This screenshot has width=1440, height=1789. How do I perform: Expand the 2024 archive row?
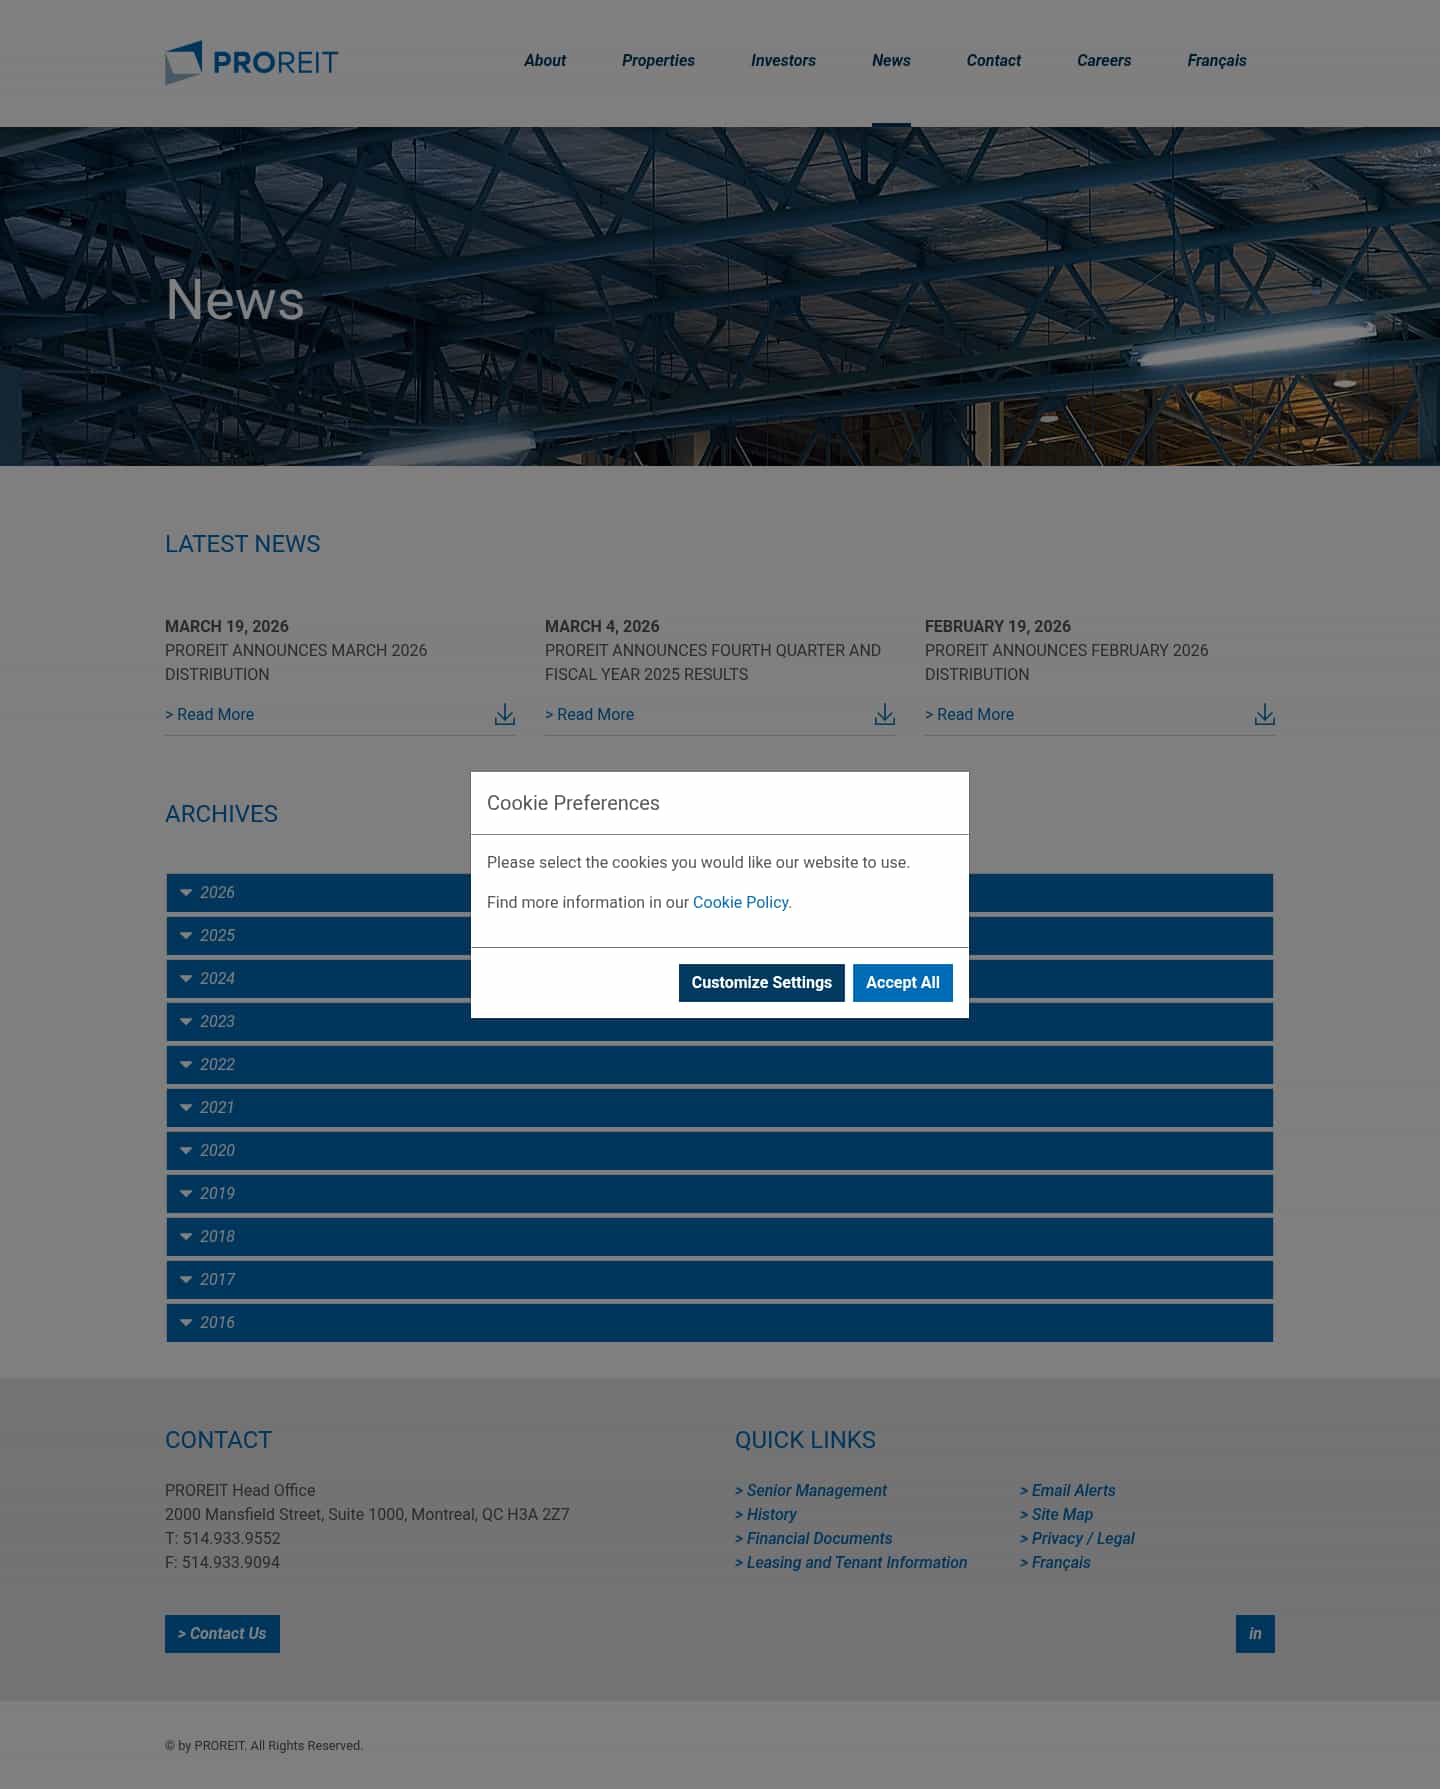(720, 979)
